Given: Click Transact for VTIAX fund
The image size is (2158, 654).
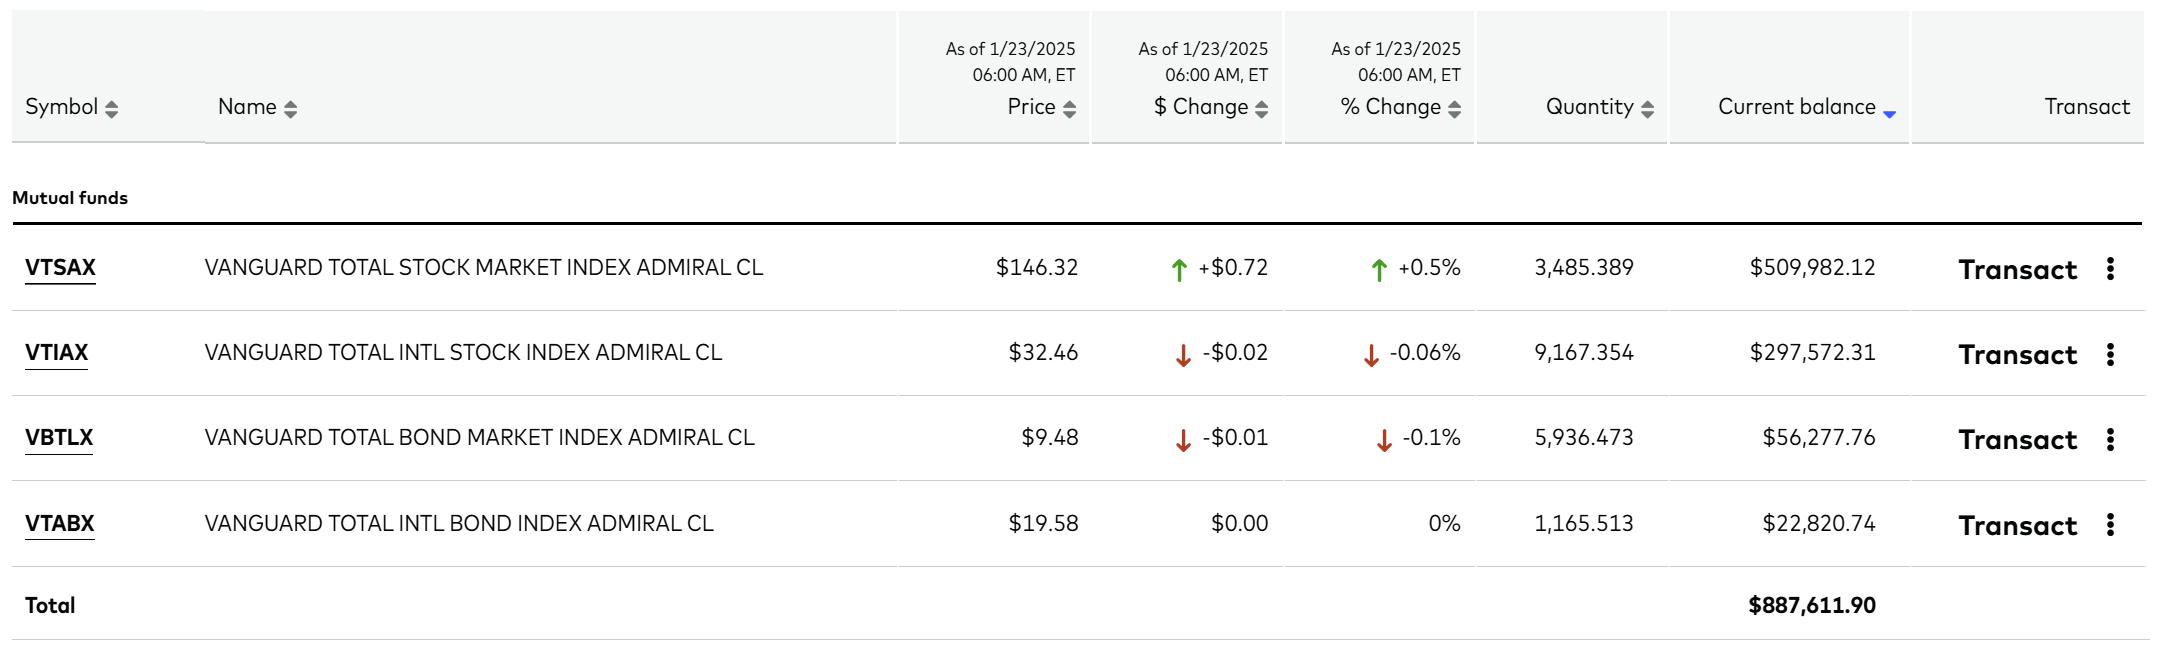Looking at the screenshot, I should pyautogui.click(x=2017, y=355).
